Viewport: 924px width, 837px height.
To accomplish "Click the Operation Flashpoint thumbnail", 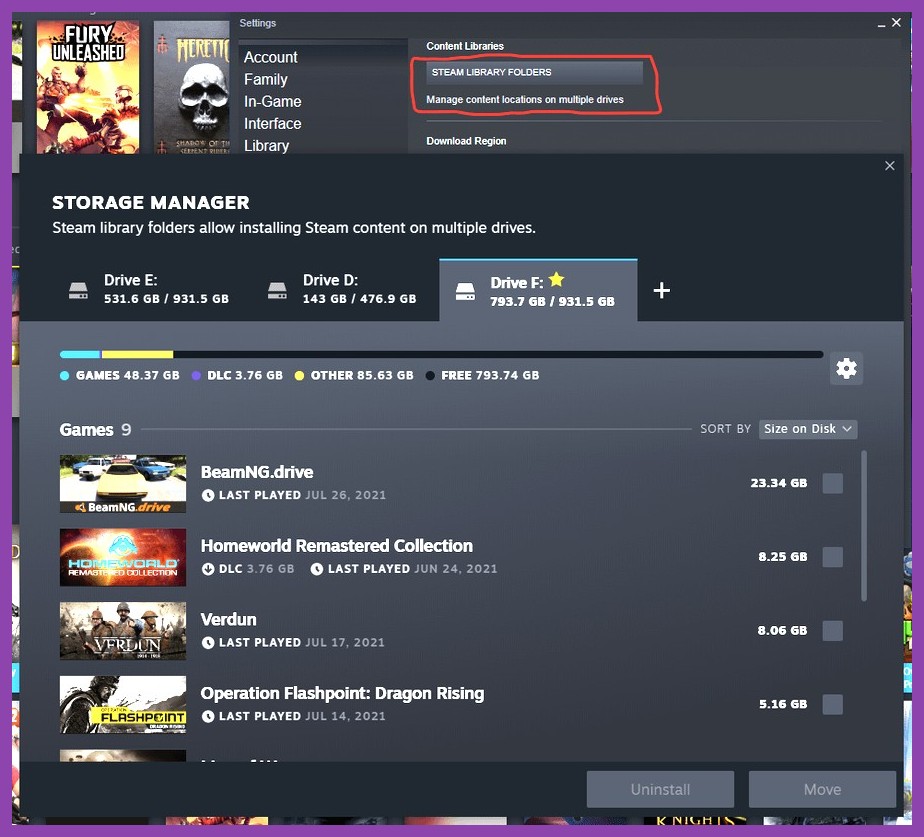I will point(123,704).
